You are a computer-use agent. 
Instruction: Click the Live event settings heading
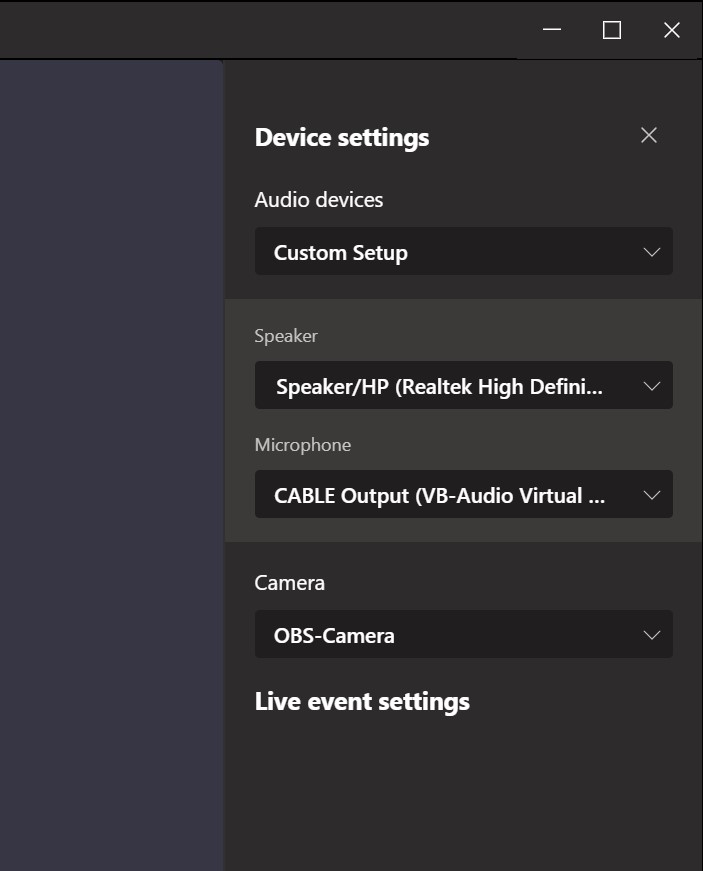362,702
